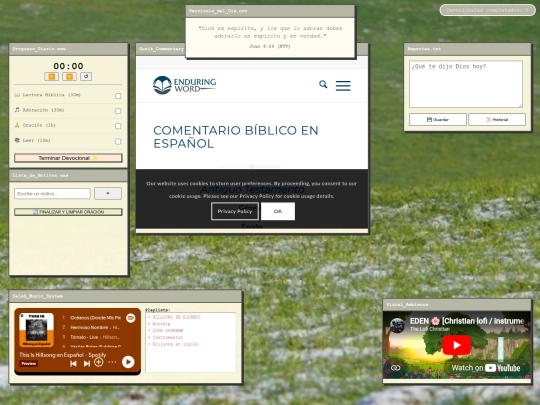Click the Versículo_del_Día window title bar

click(270, 11)
